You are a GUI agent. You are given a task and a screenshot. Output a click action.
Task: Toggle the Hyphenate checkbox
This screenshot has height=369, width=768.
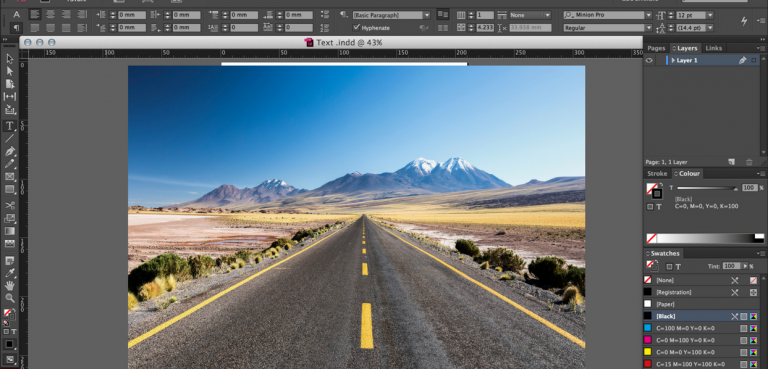tap(357, 28)
